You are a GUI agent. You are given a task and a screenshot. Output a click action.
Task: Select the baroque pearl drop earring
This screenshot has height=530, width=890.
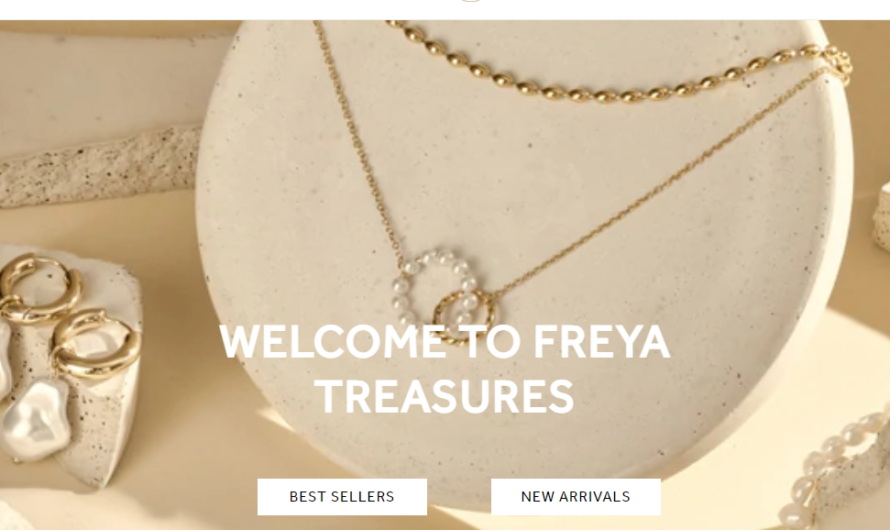[37, 417]
